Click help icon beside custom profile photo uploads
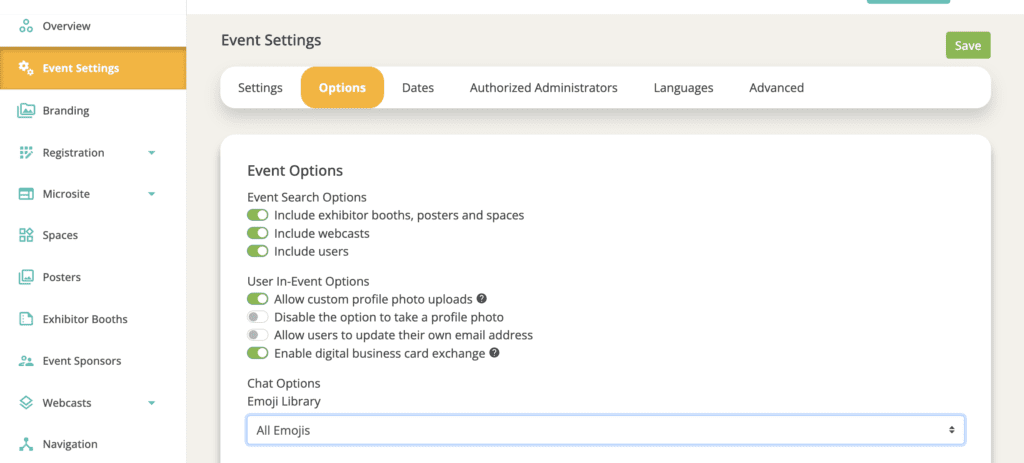This screenshot has height=463, width=1024. 482,298
